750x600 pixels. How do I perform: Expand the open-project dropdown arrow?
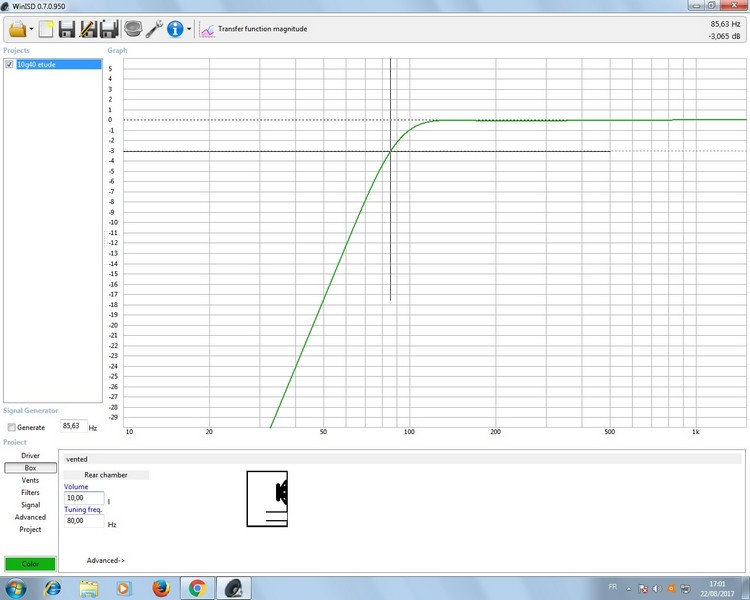point(32,29)
